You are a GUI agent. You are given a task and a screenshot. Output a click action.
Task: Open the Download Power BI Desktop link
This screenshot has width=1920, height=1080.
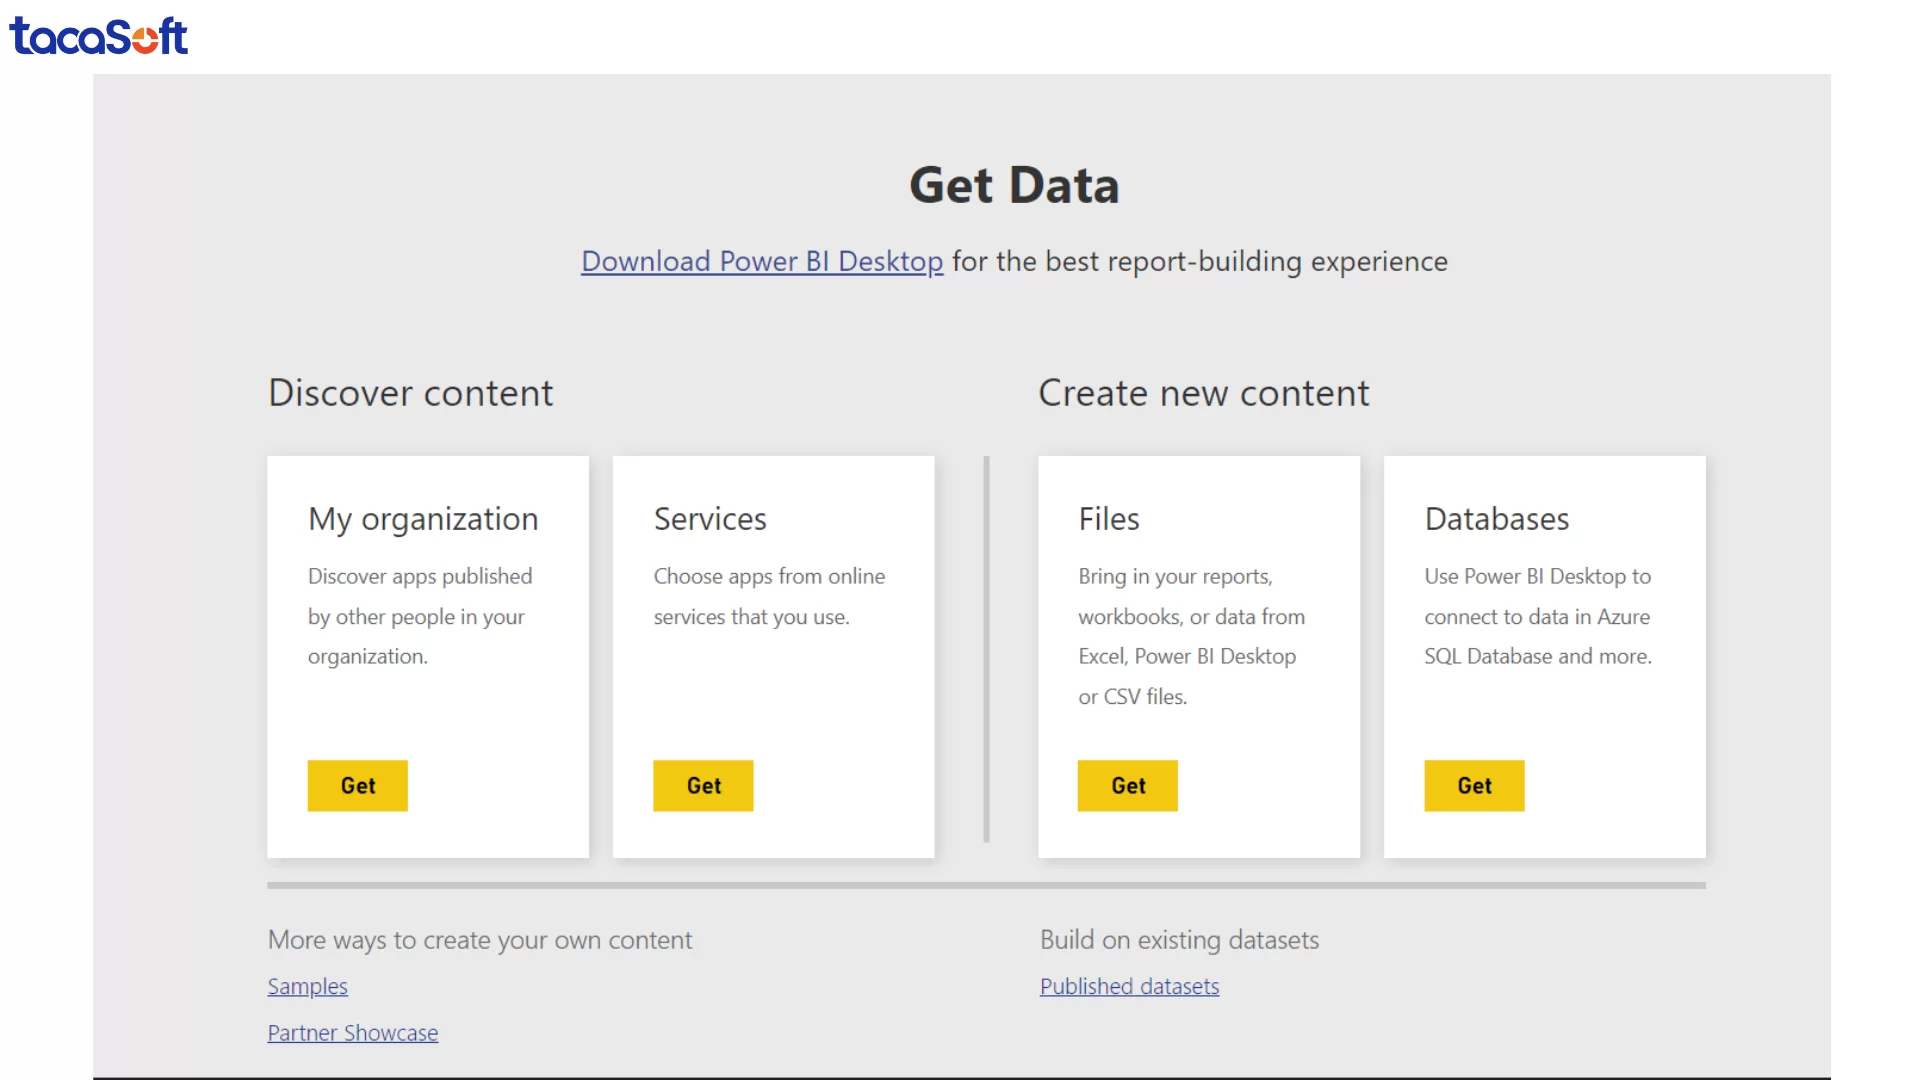pos(761,261)
